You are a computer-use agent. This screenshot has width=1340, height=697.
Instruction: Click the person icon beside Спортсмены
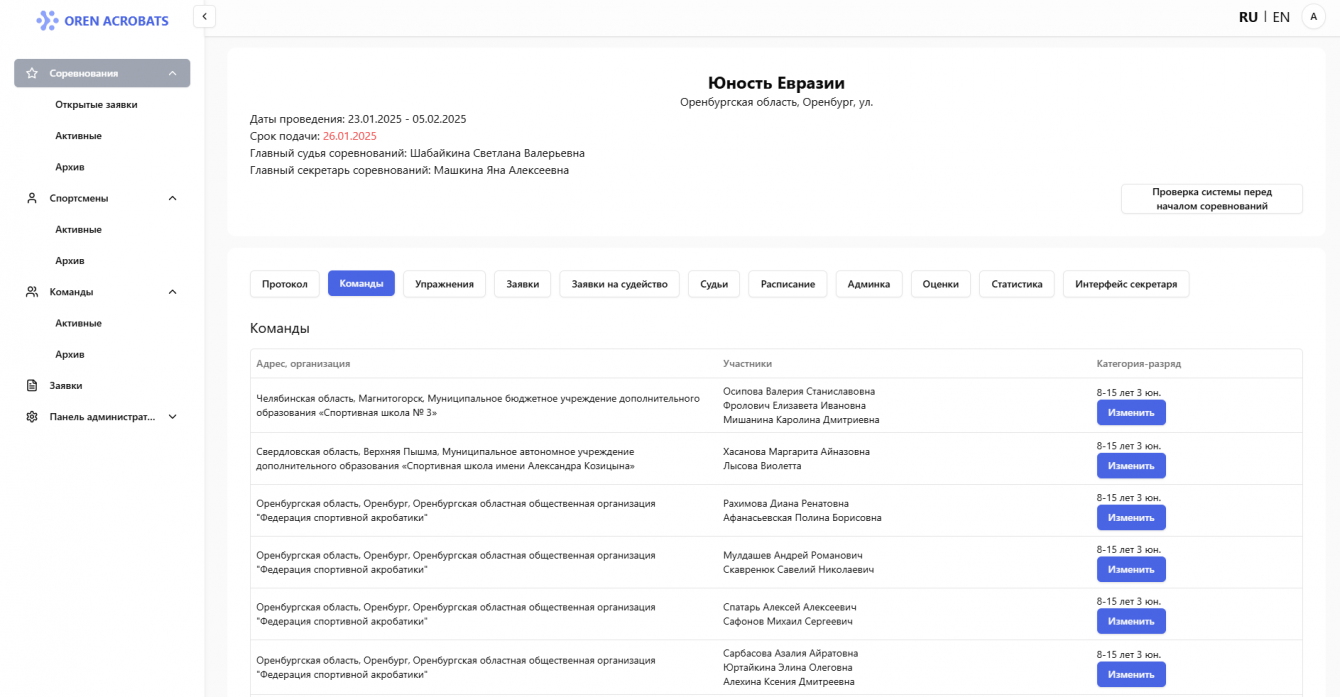[x=32, y=198]
